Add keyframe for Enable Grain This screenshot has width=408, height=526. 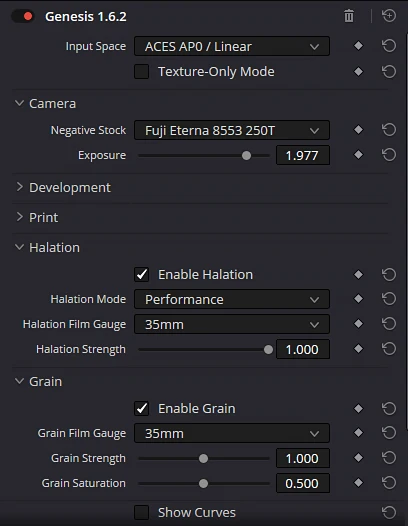point(358,408)
